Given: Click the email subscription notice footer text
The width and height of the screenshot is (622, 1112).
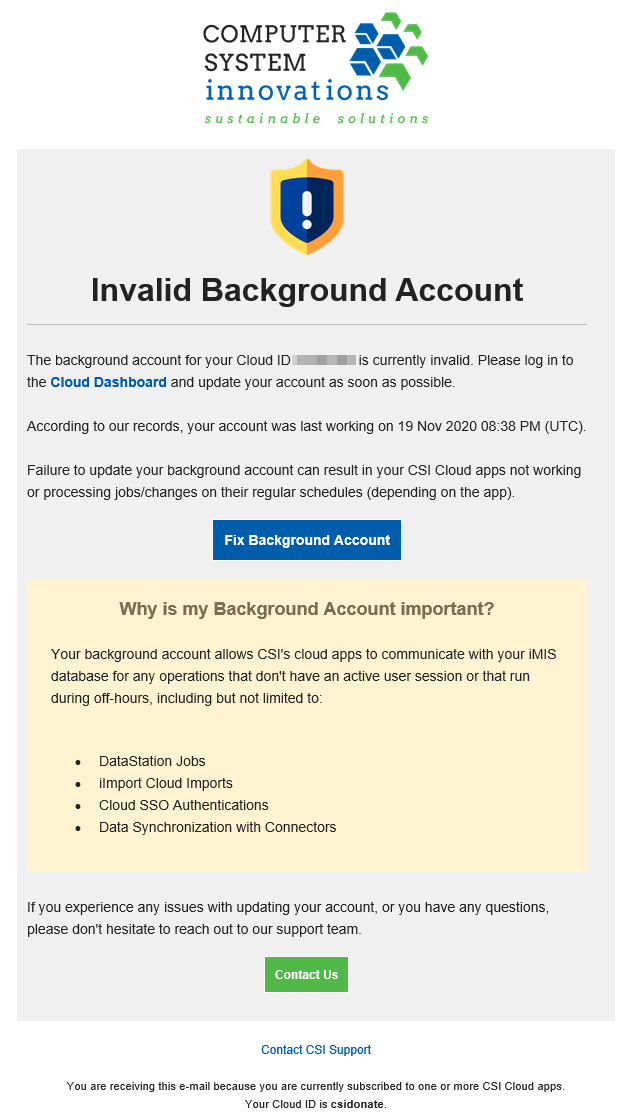Looking at the screenshot, I should [x=316, y=1085].
